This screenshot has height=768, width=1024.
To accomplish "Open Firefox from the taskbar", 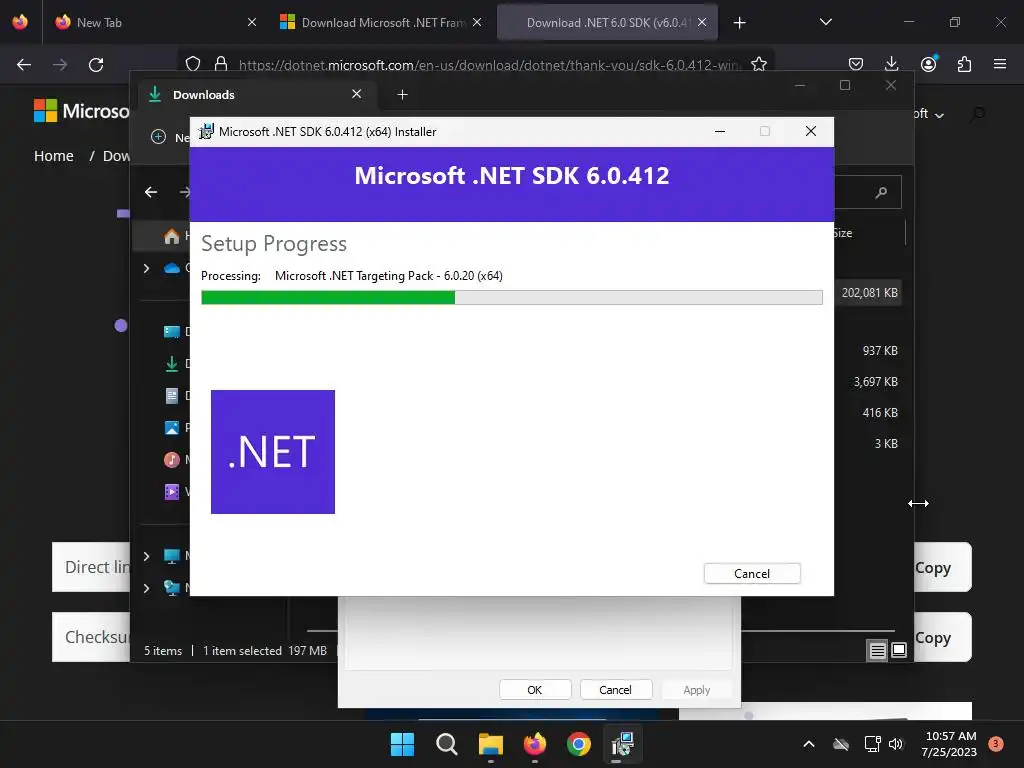I will [535, 744].
